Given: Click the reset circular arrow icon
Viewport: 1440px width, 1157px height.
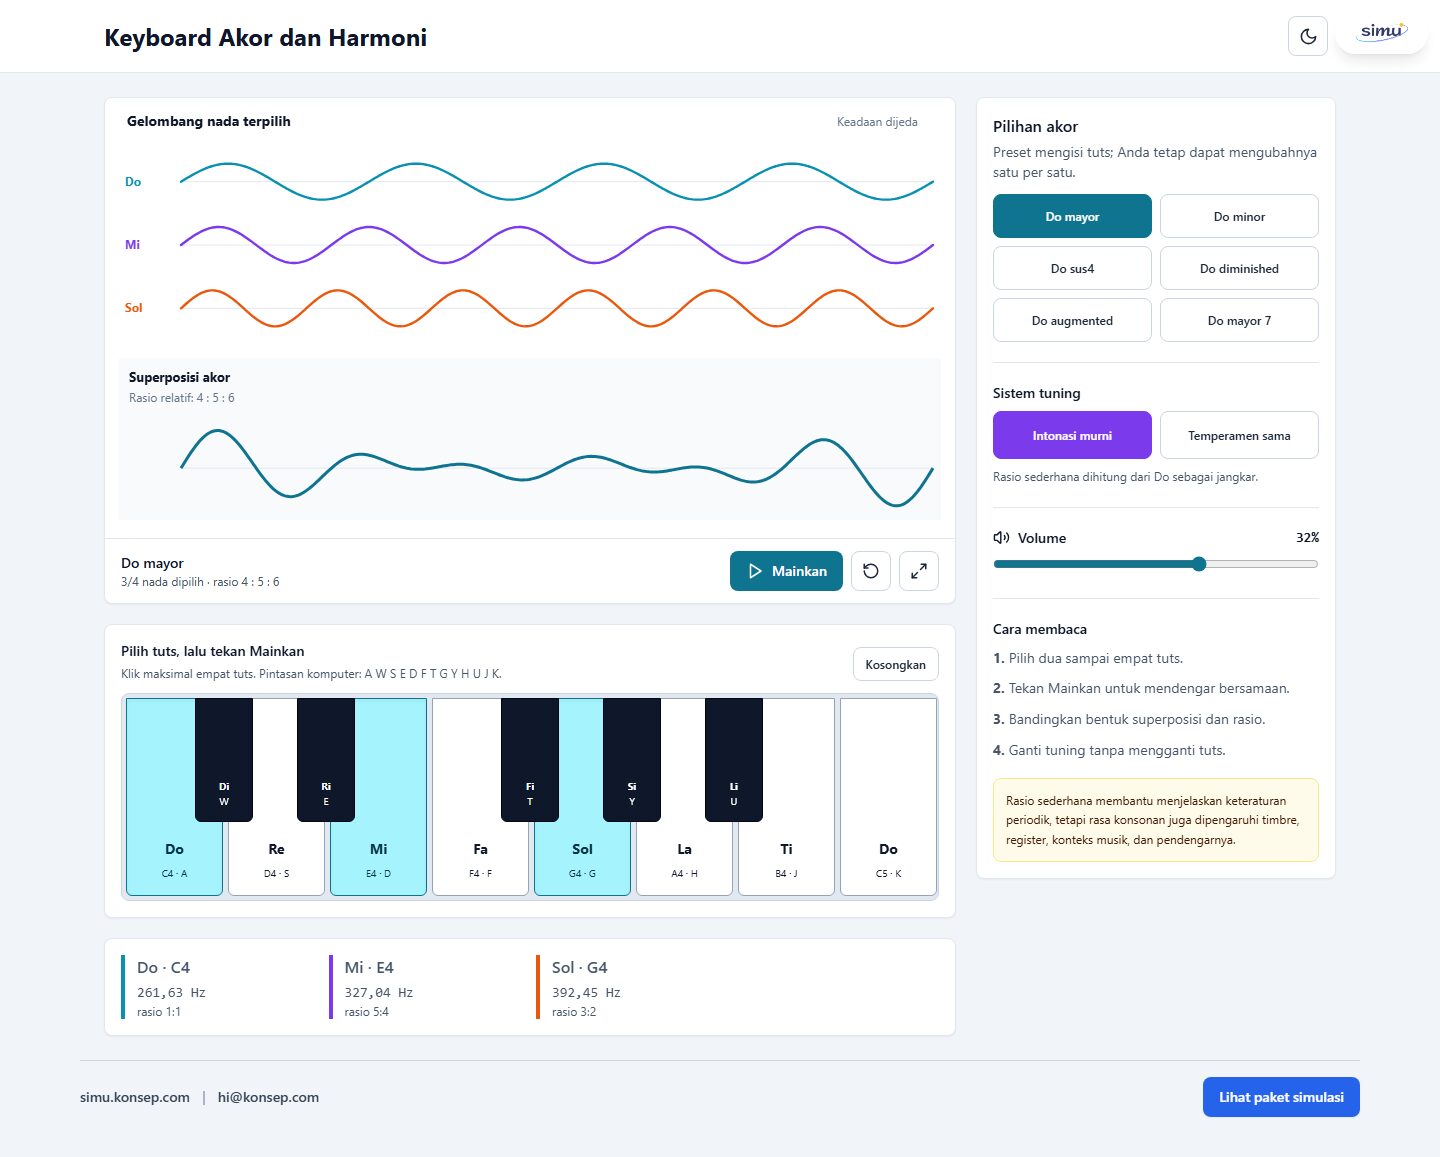Looking at the screenshot, I should click(871, 571).
